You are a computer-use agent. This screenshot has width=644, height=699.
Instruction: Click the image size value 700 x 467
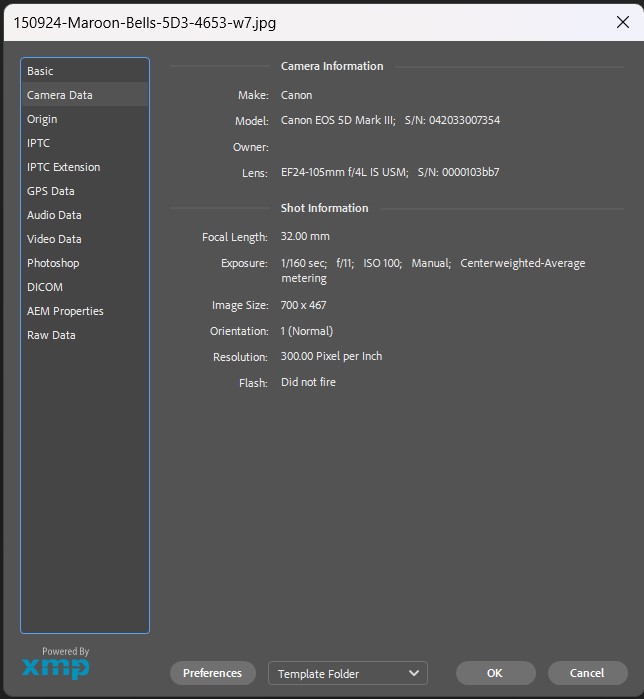pyautogui.click(x=304, y=305)
